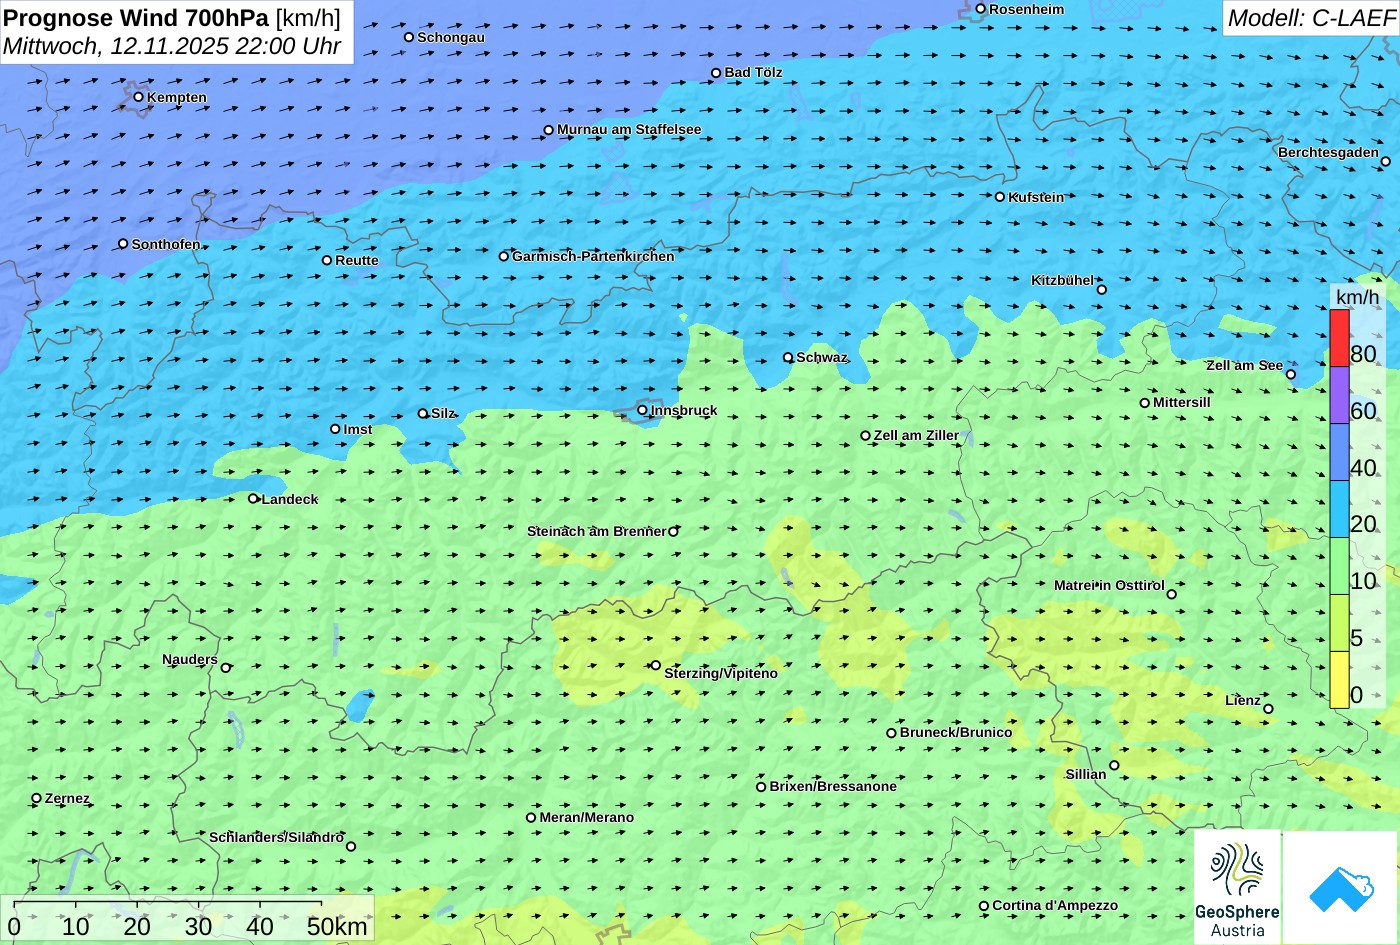
Task: Click the Zernez location marker
Action: [37, 798]
